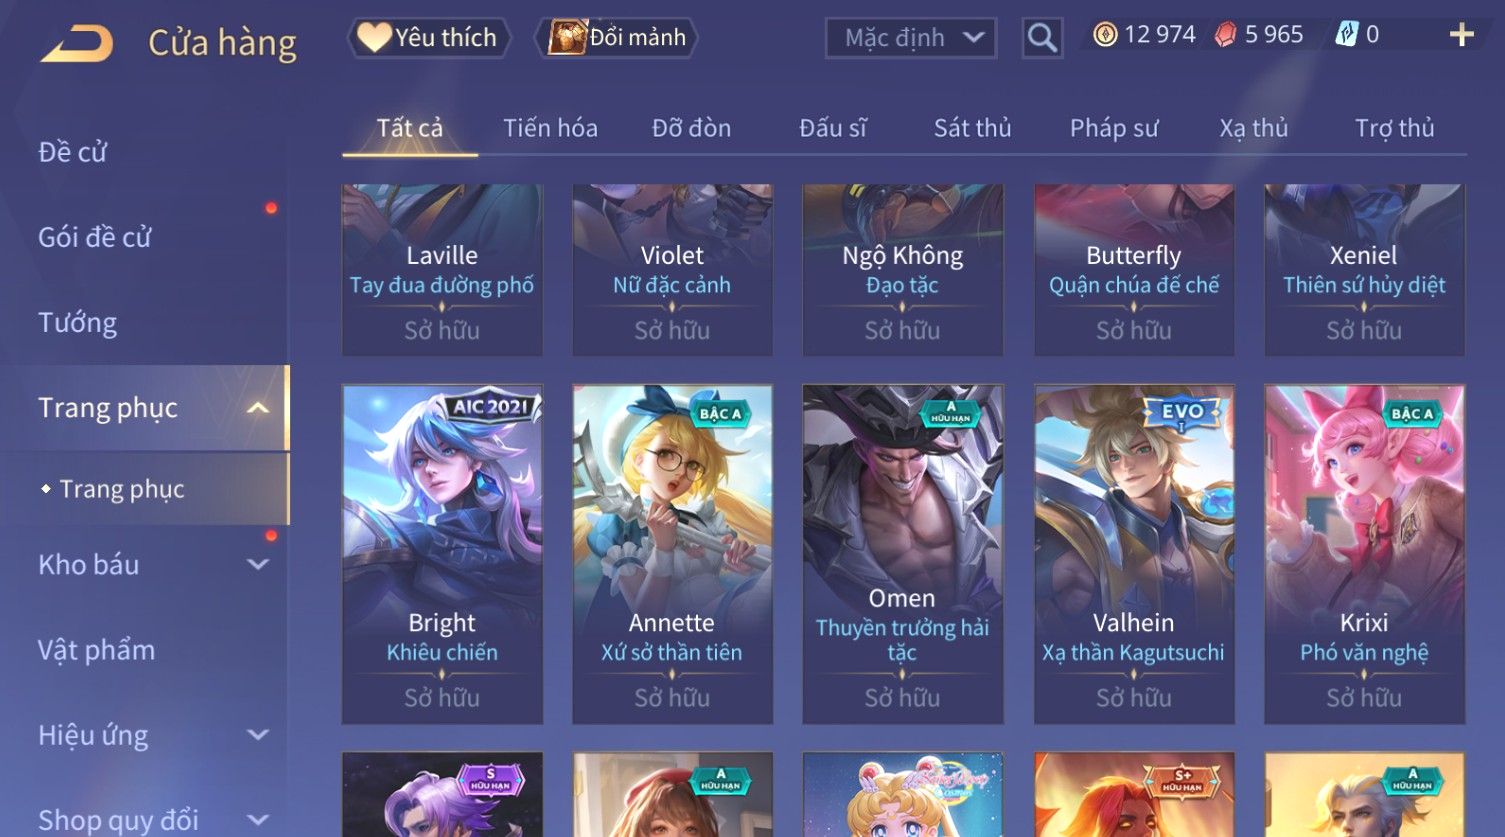Image resolution: width=1505 pixels, height=837 pixels.
Task: Select Krixi Phó văn nghệ skin
Action: [1364, 554]
